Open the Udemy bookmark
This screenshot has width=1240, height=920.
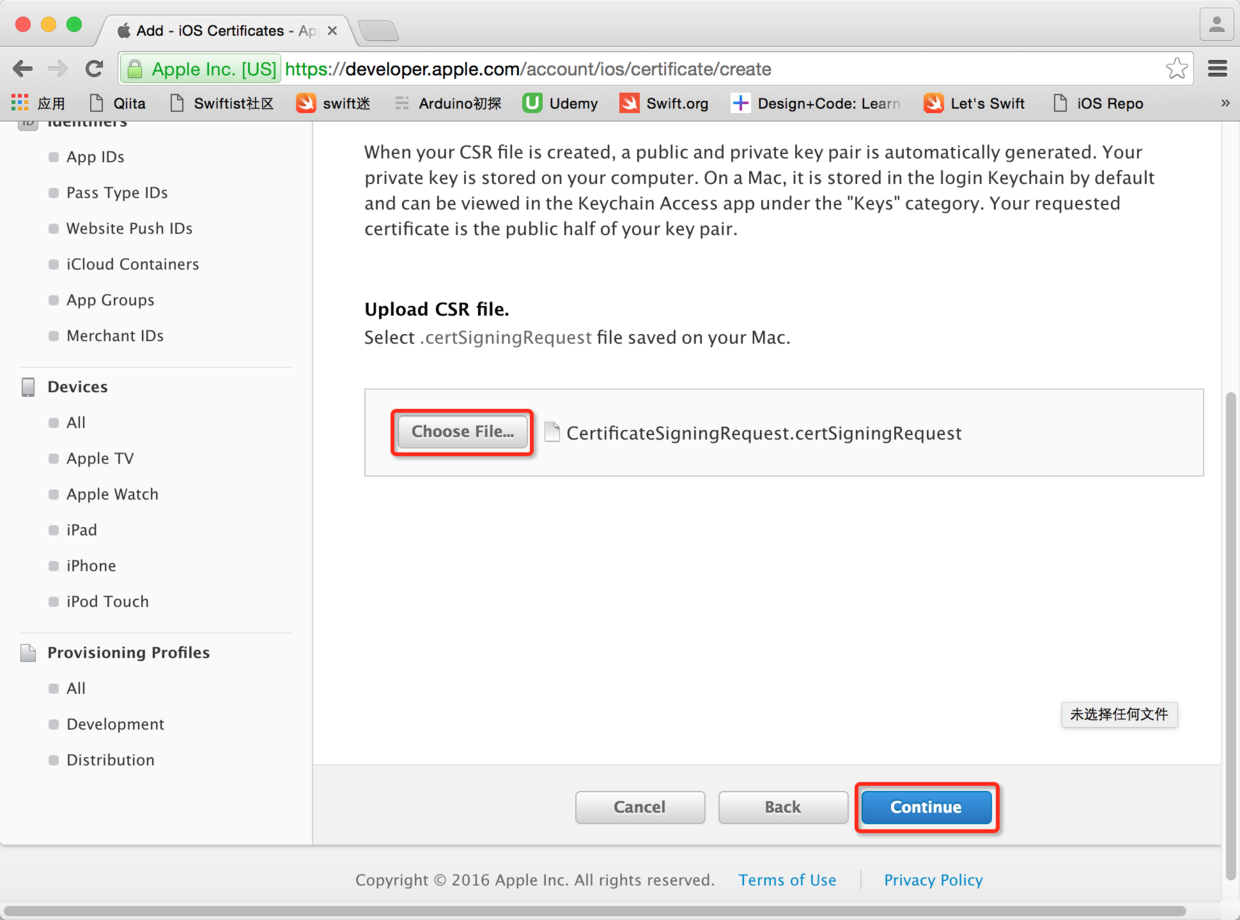pos(561,103)
